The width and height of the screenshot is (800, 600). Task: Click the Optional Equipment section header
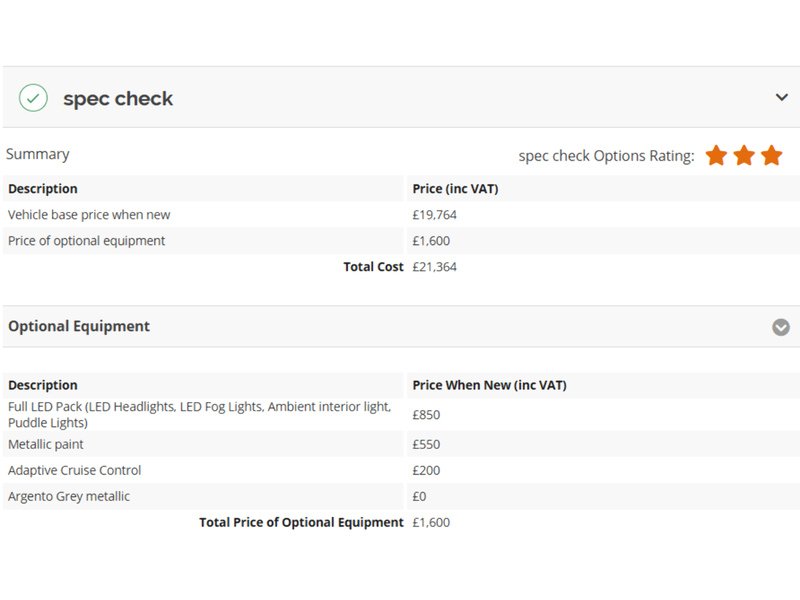(79, 326)
